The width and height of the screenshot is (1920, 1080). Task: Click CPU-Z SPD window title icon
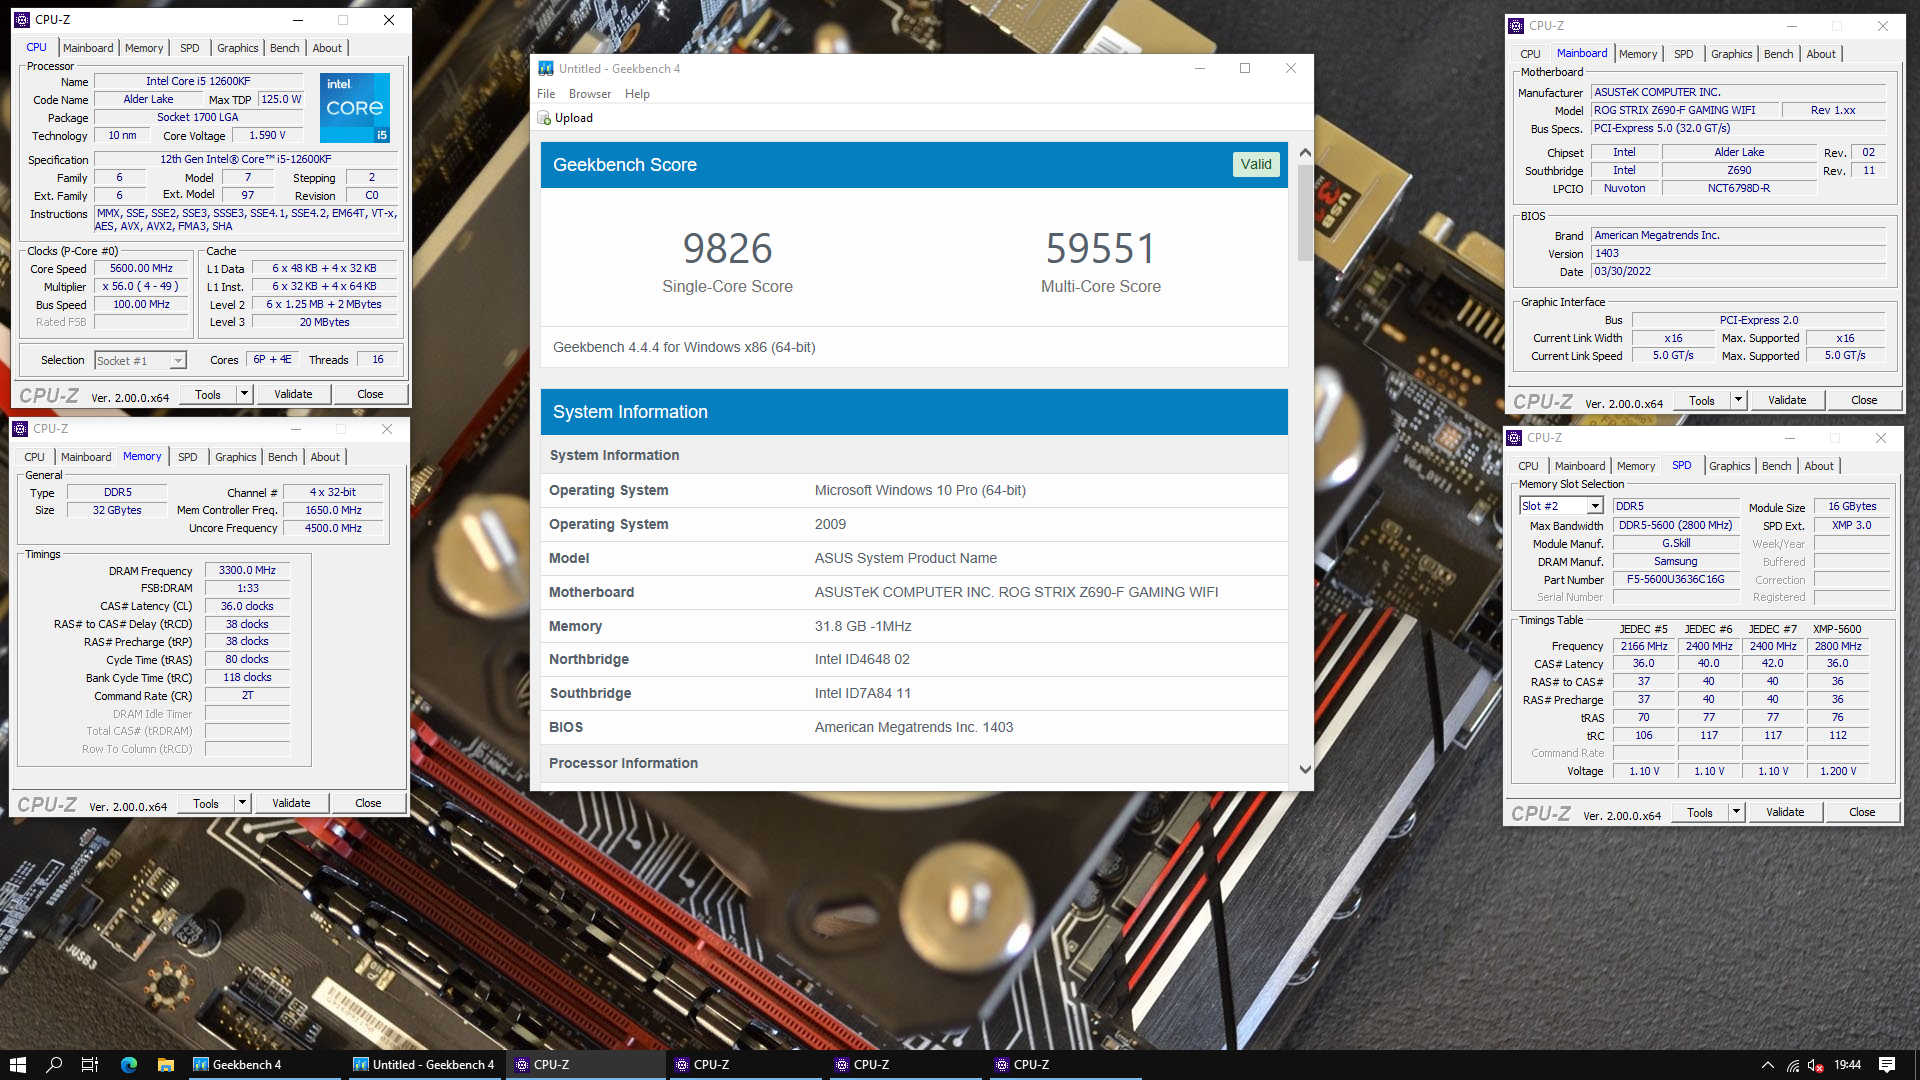[x=1514, y=438]
